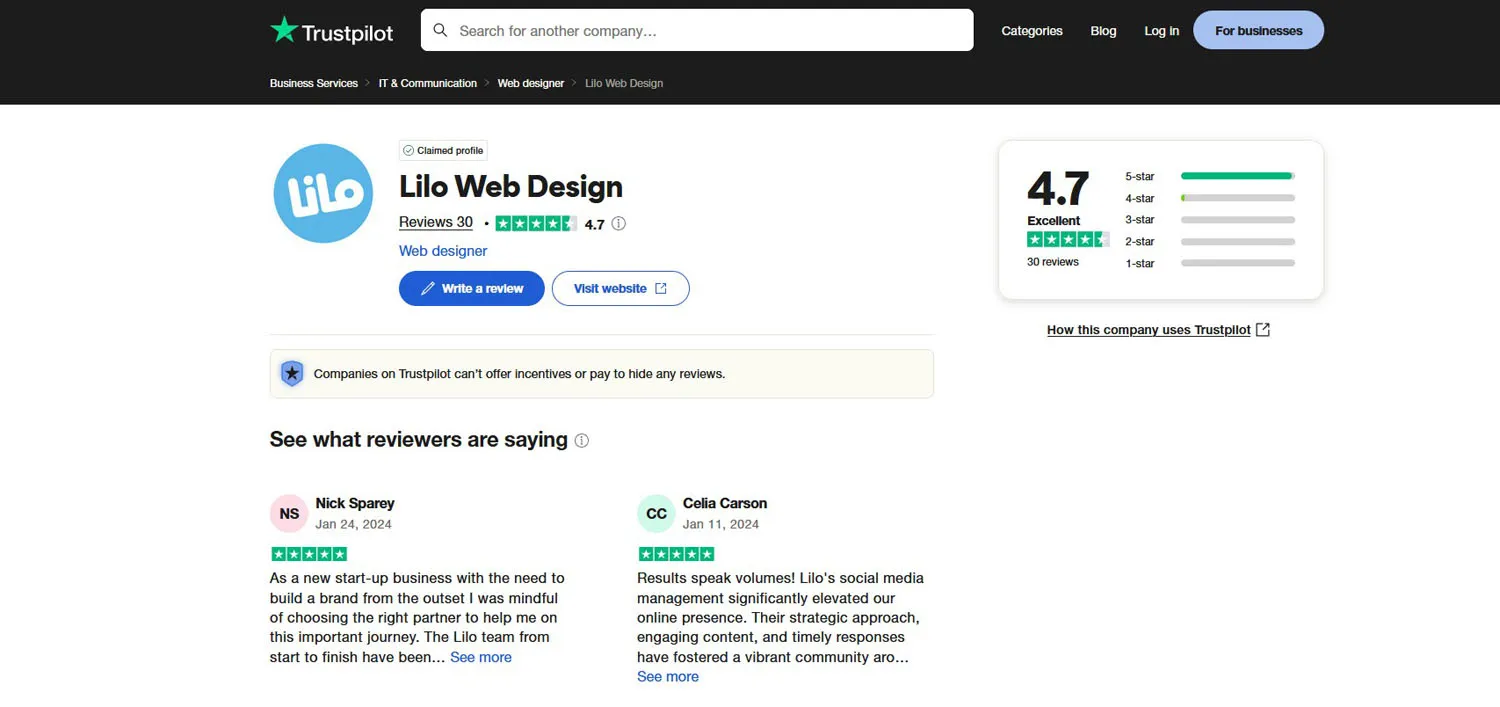Click Log in in the top navigation
The width and height of the screenshot is (1500, 707).
tap(1162, 31)
